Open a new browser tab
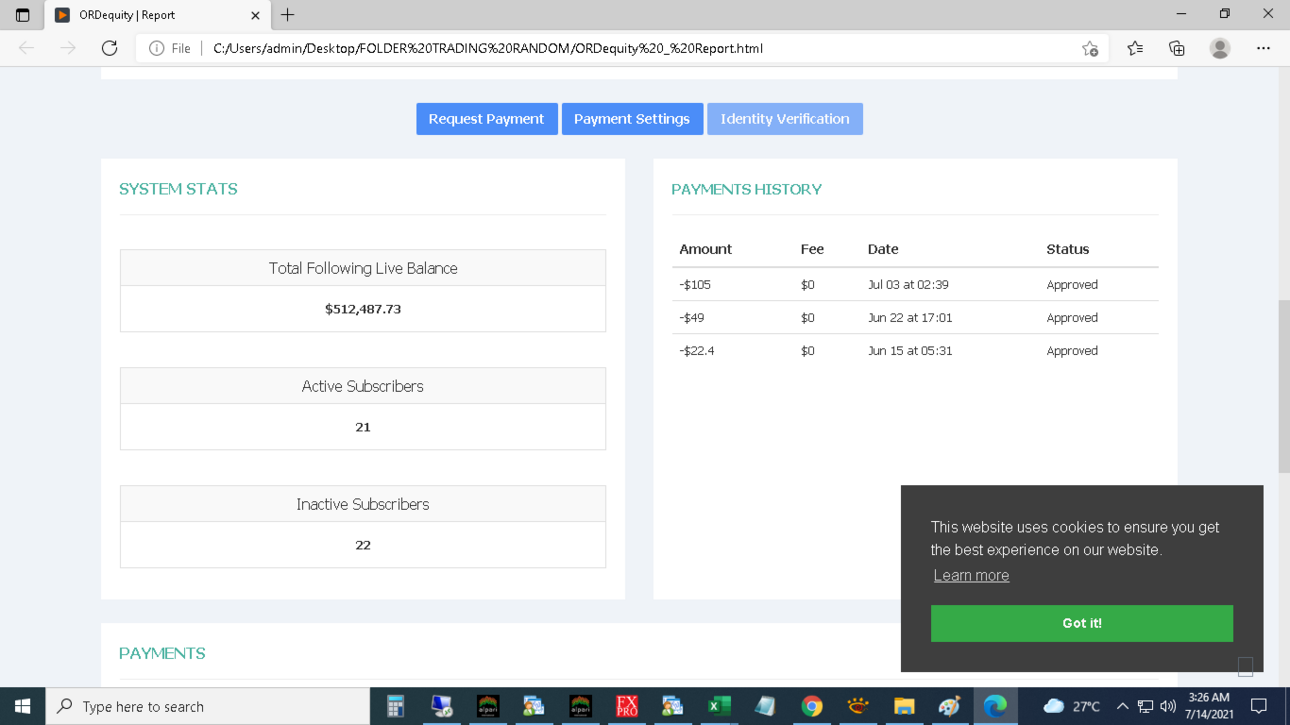 pyautogui.click(x=288, y=15)
